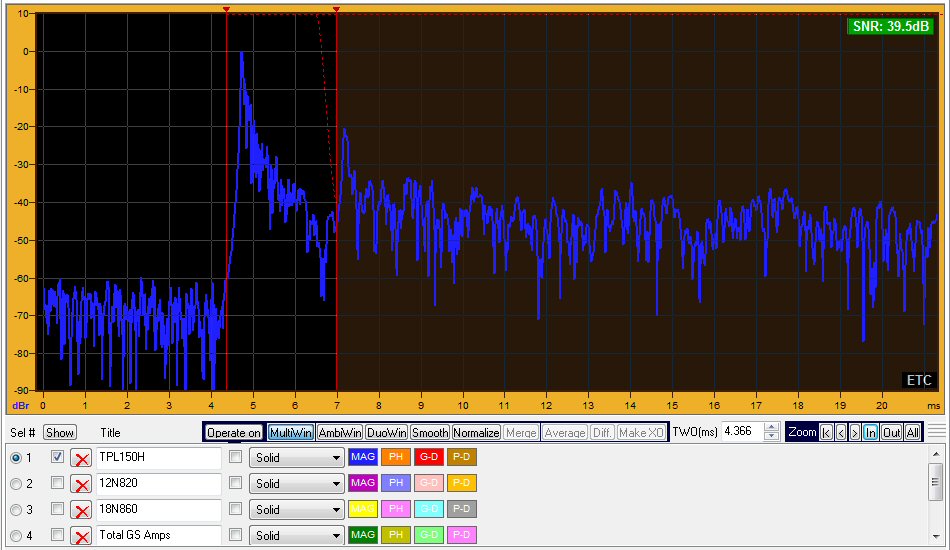Click brown P-D color swatch for TPL150H
Screen dimensions: 950x550
point(462,457)
